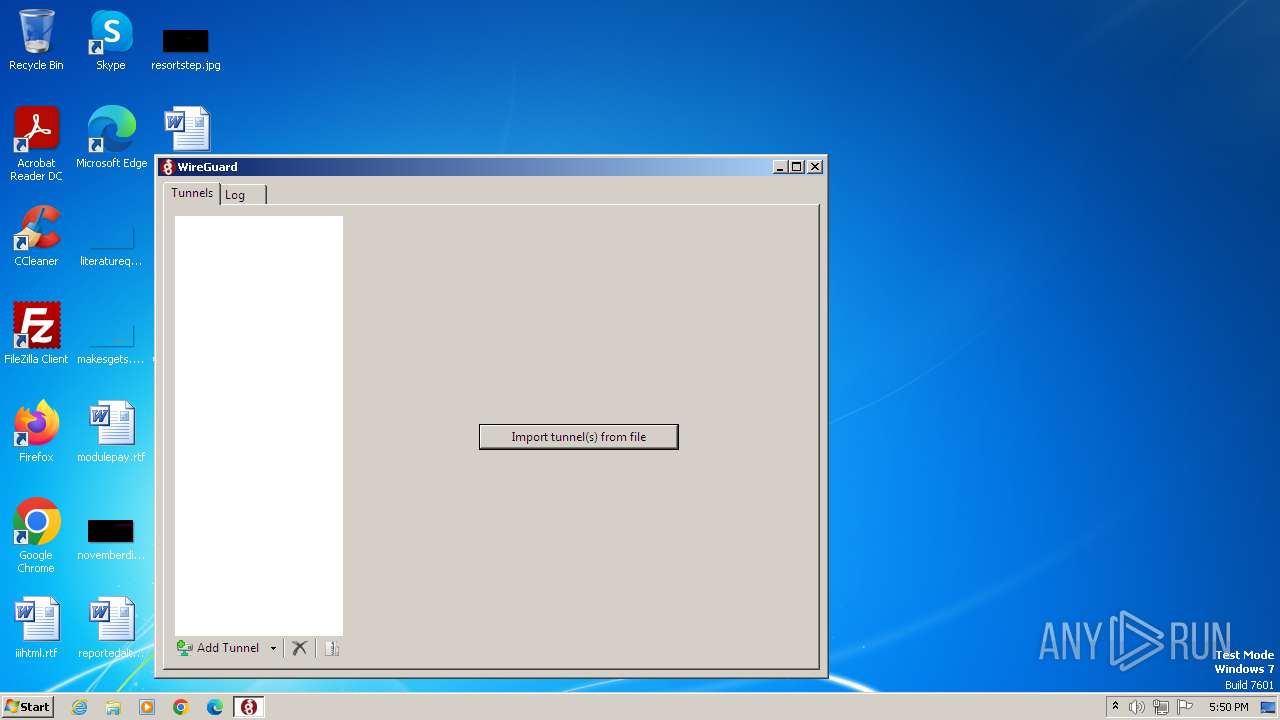Select the novemberdi... desktop file
Viewport: 1280px width, 720px height.
pos(111,539)
